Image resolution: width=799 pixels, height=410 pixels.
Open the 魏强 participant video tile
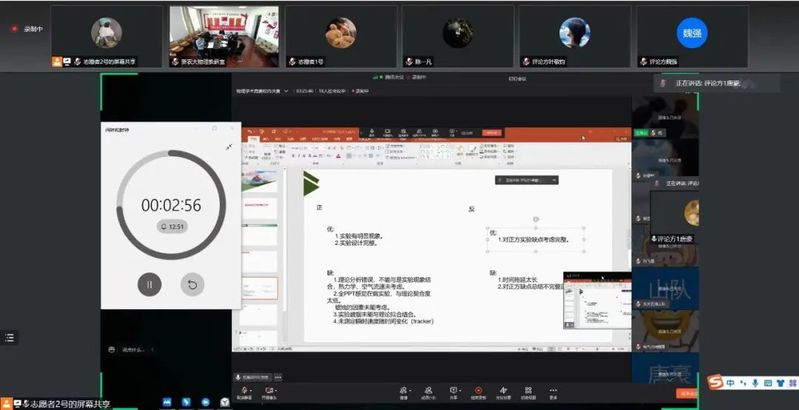click(691, 34)
